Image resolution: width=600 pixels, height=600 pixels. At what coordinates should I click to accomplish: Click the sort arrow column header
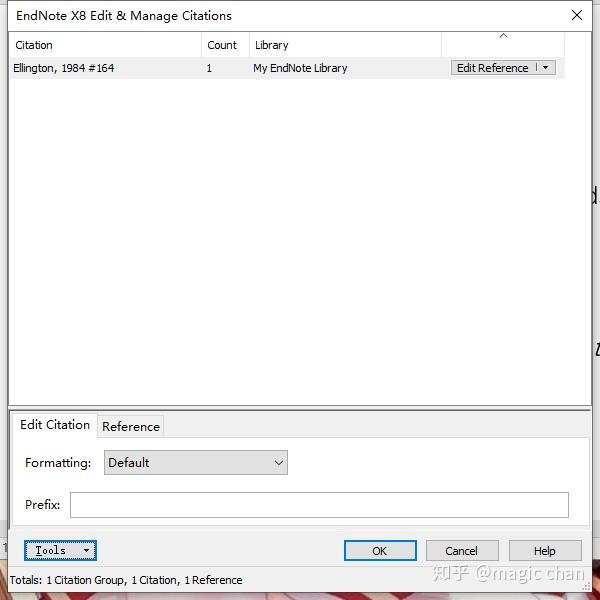(x=503, y=45)
